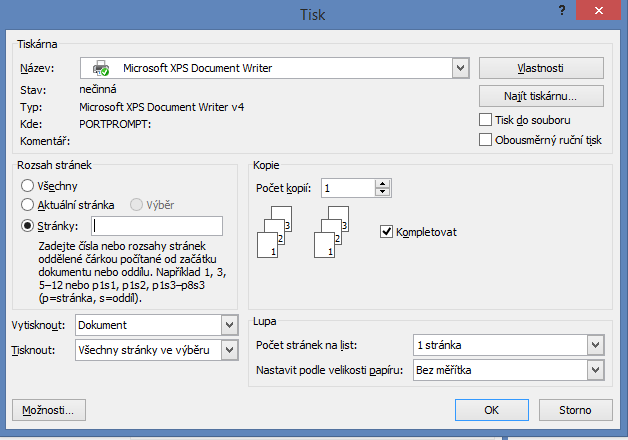
Task: Click the Najít tiskárnu button
Action: point(541,96)
